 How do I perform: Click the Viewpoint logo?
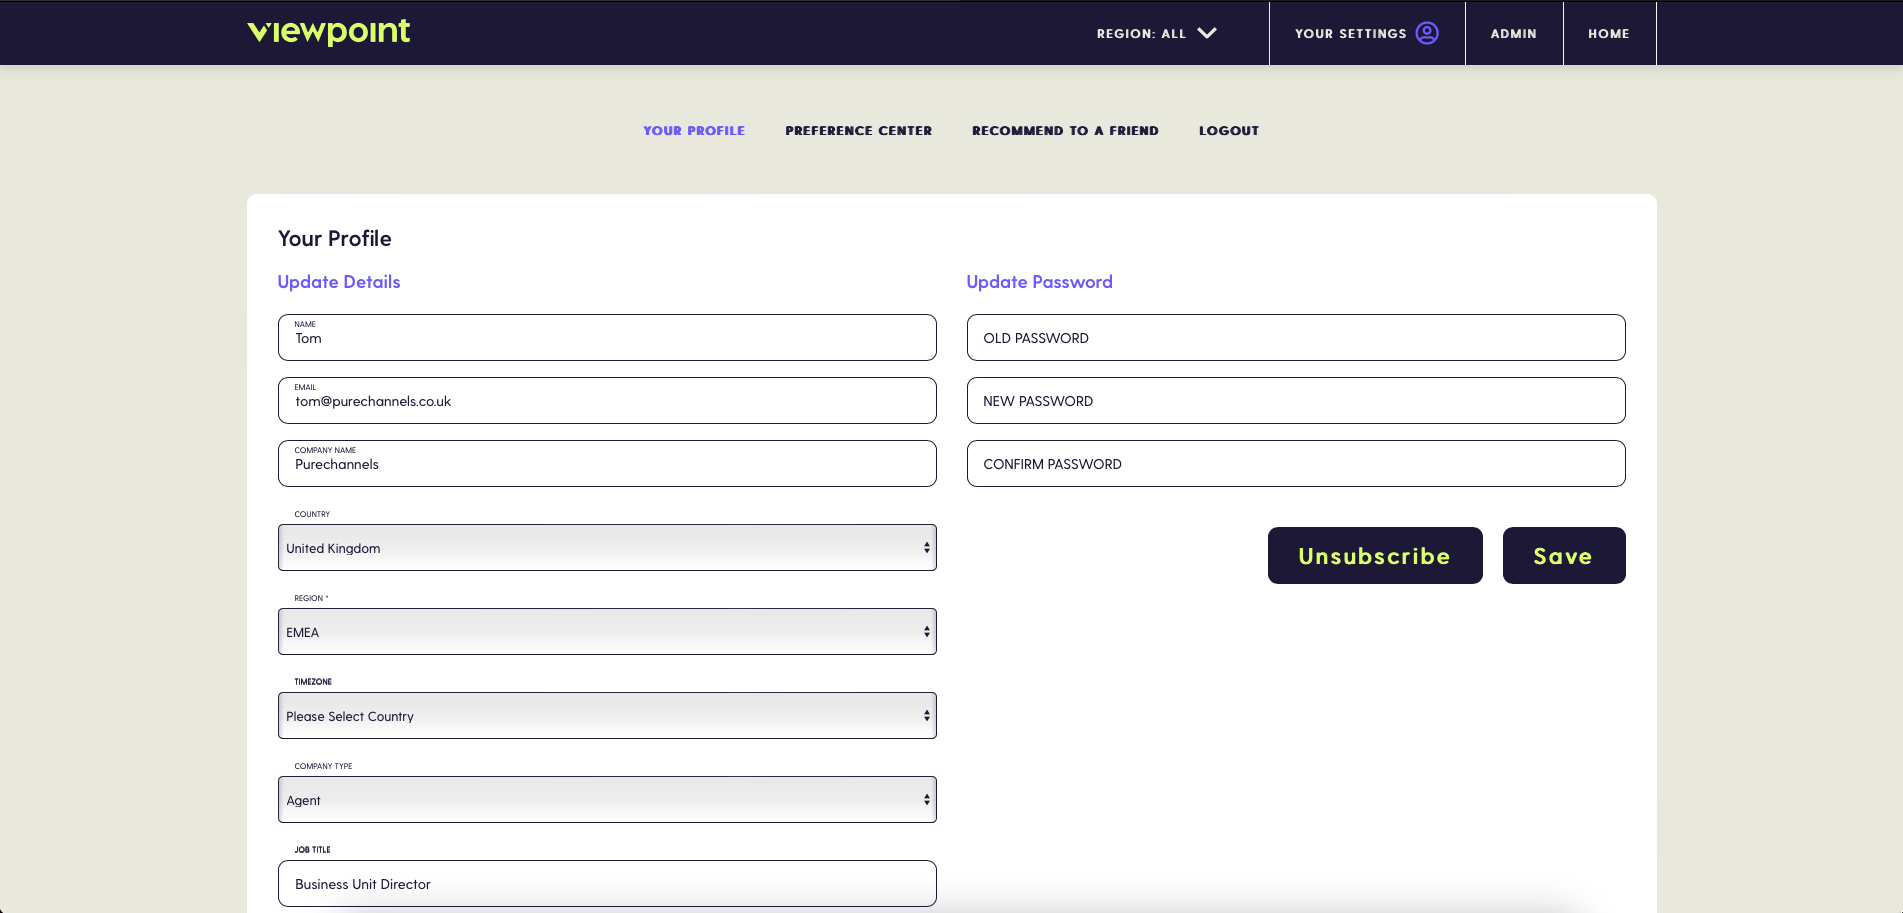point(328,32)
